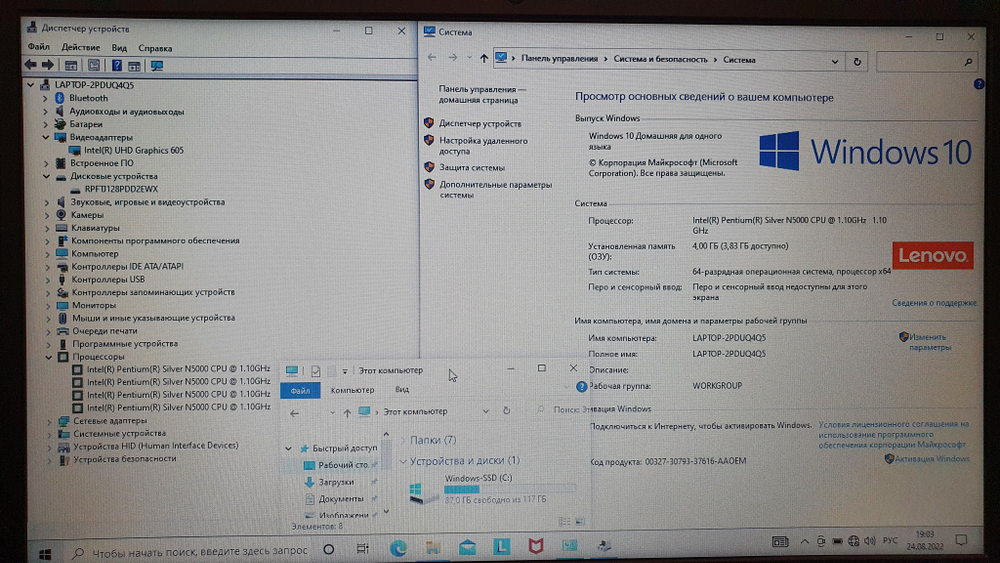Expand the Мониторы category
Image resolution: width=1000 pixels, height=563 pixels.
[x=48, y=305]
